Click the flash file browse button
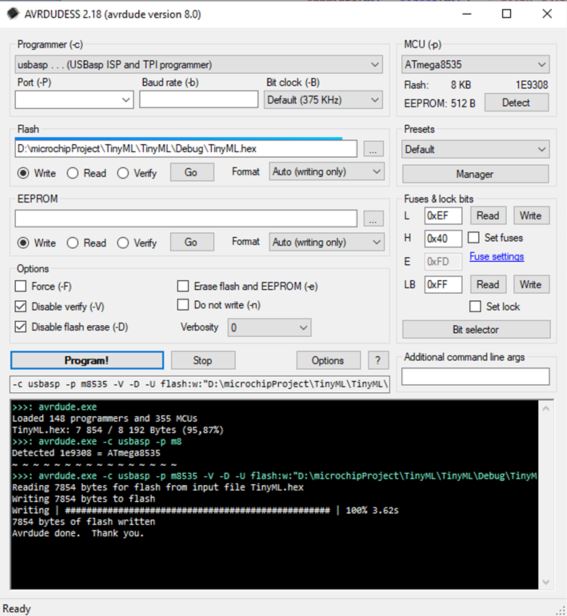567x616 pixels. point(373,149)
